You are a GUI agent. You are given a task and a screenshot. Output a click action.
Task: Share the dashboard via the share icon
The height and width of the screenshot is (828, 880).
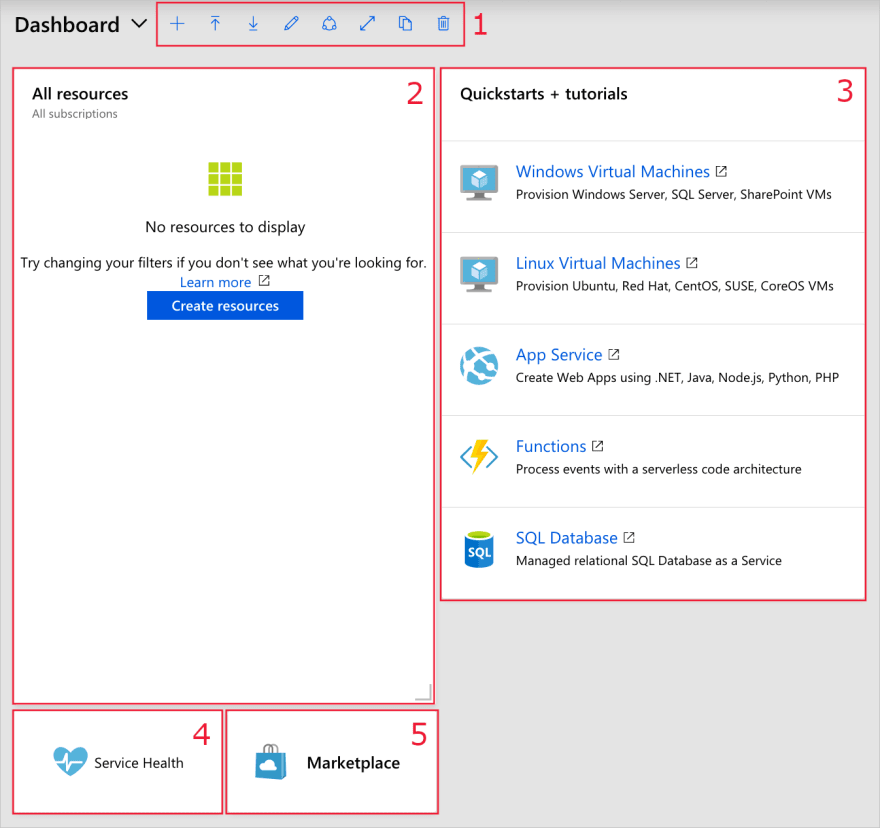[x=329, y=24]
